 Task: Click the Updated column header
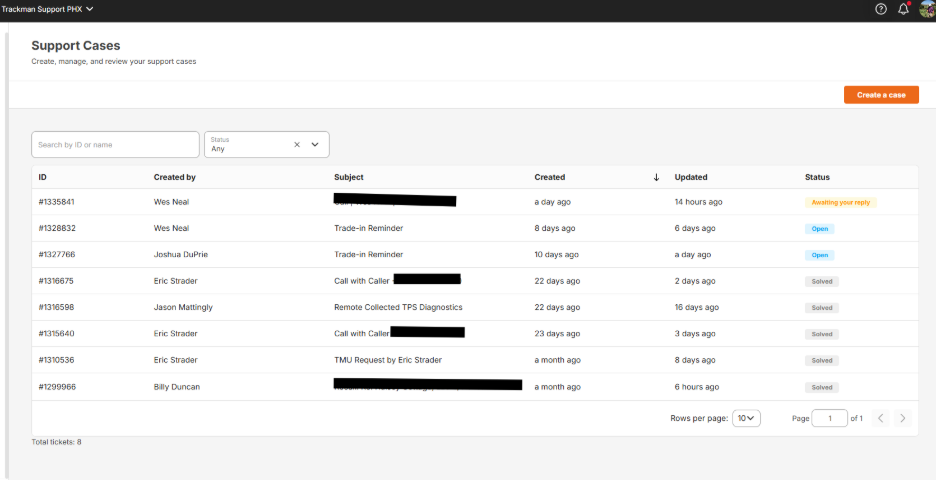point(691,177)
